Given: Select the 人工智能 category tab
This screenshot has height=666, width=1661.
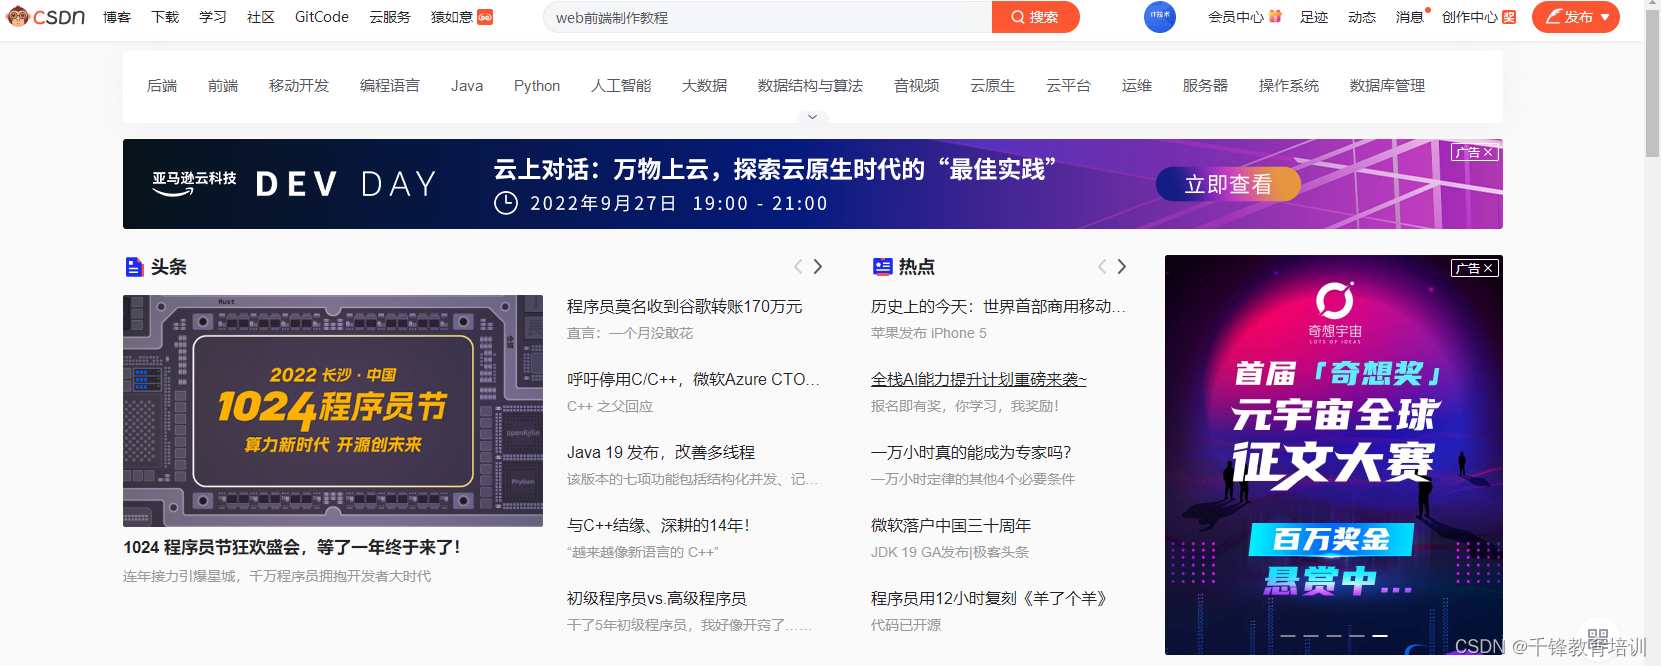Looking at the screenshot, I should click(621, 86).
